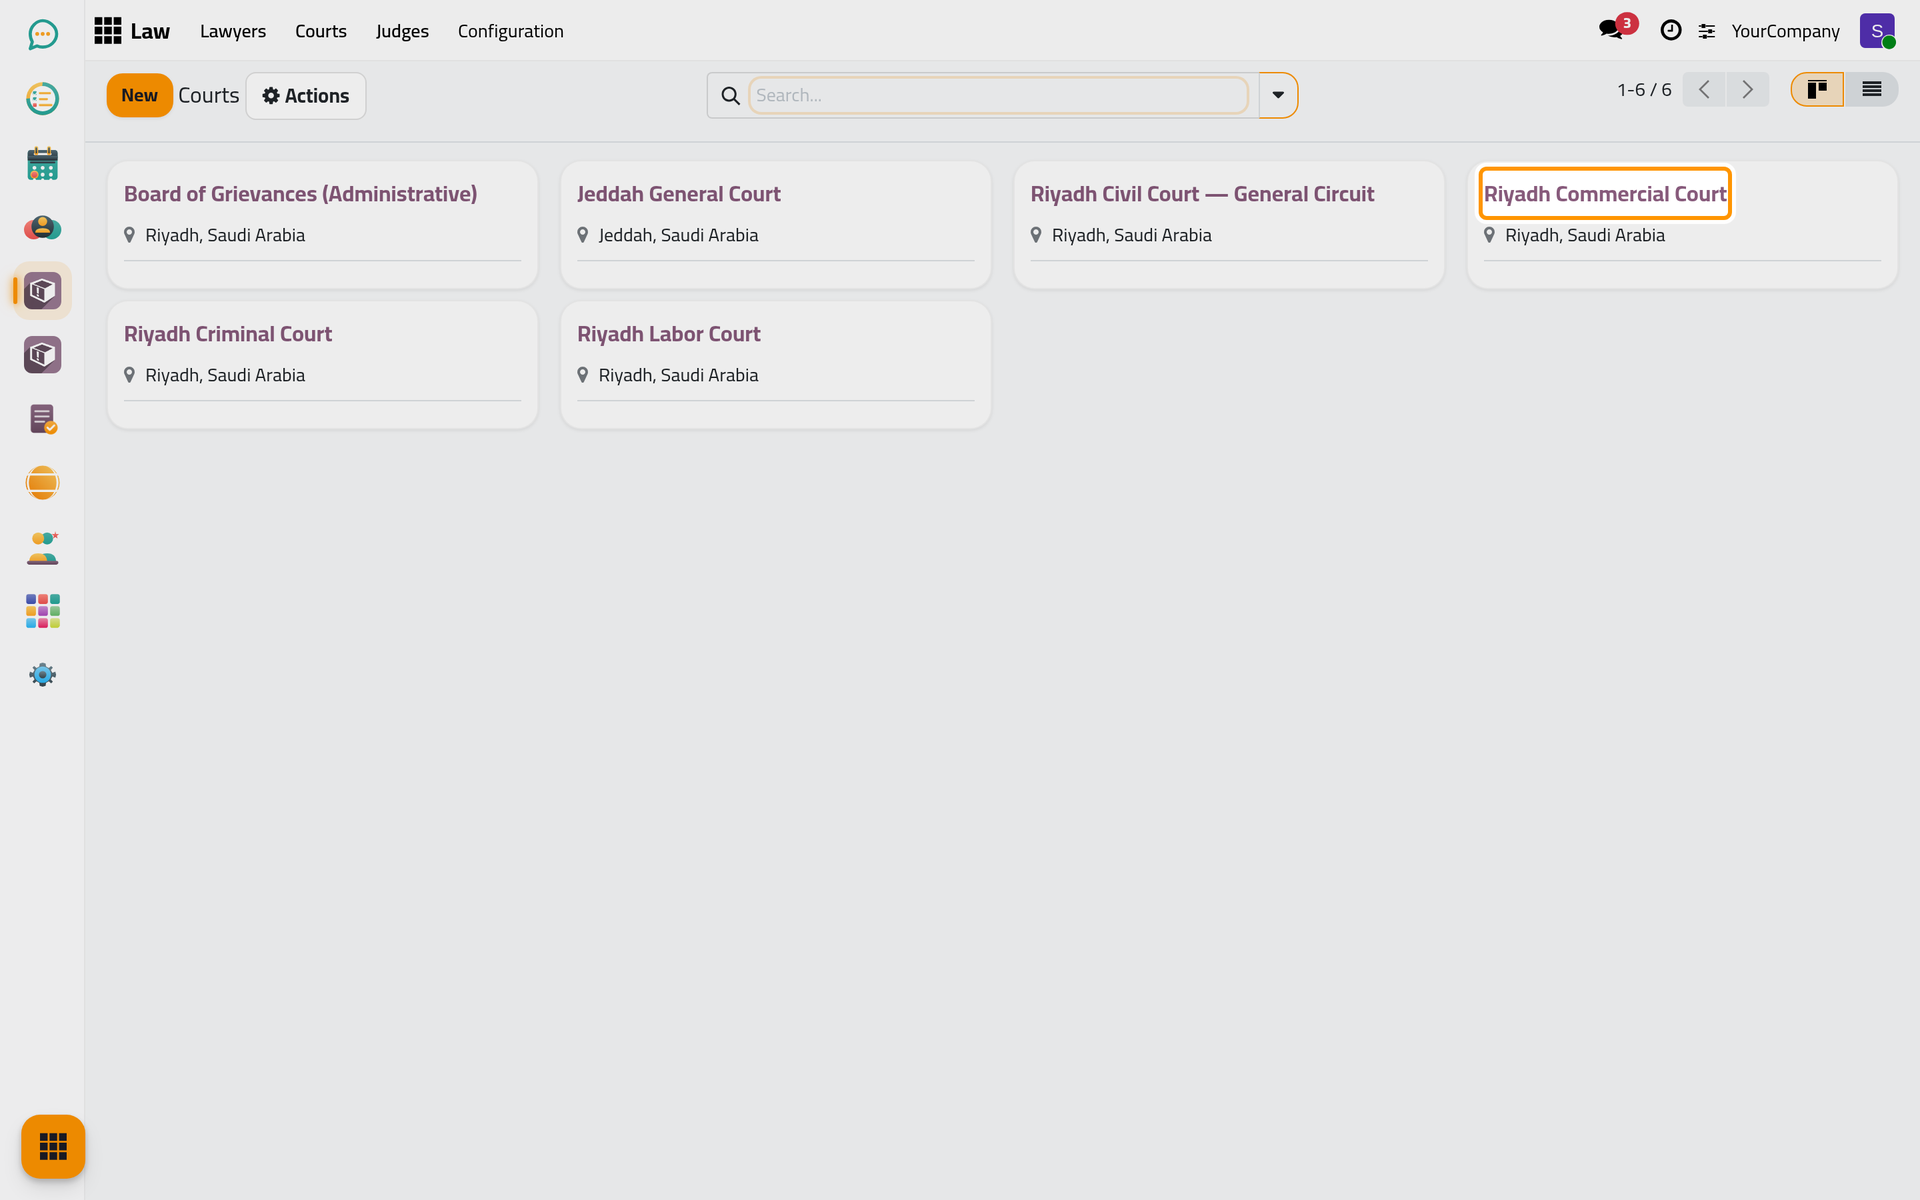The image size is (1920, 1200).
Task: Click the 1-6 / 6 pager counter
Action: 1644,90
